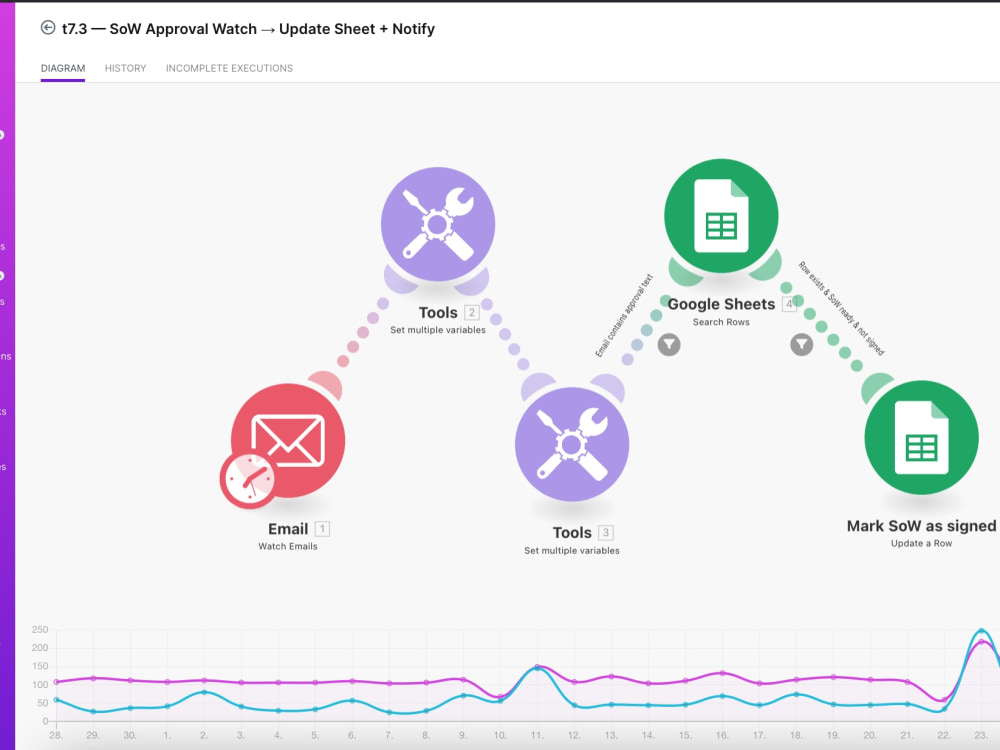Open the Mark SoW as signed module

[922, 438]
